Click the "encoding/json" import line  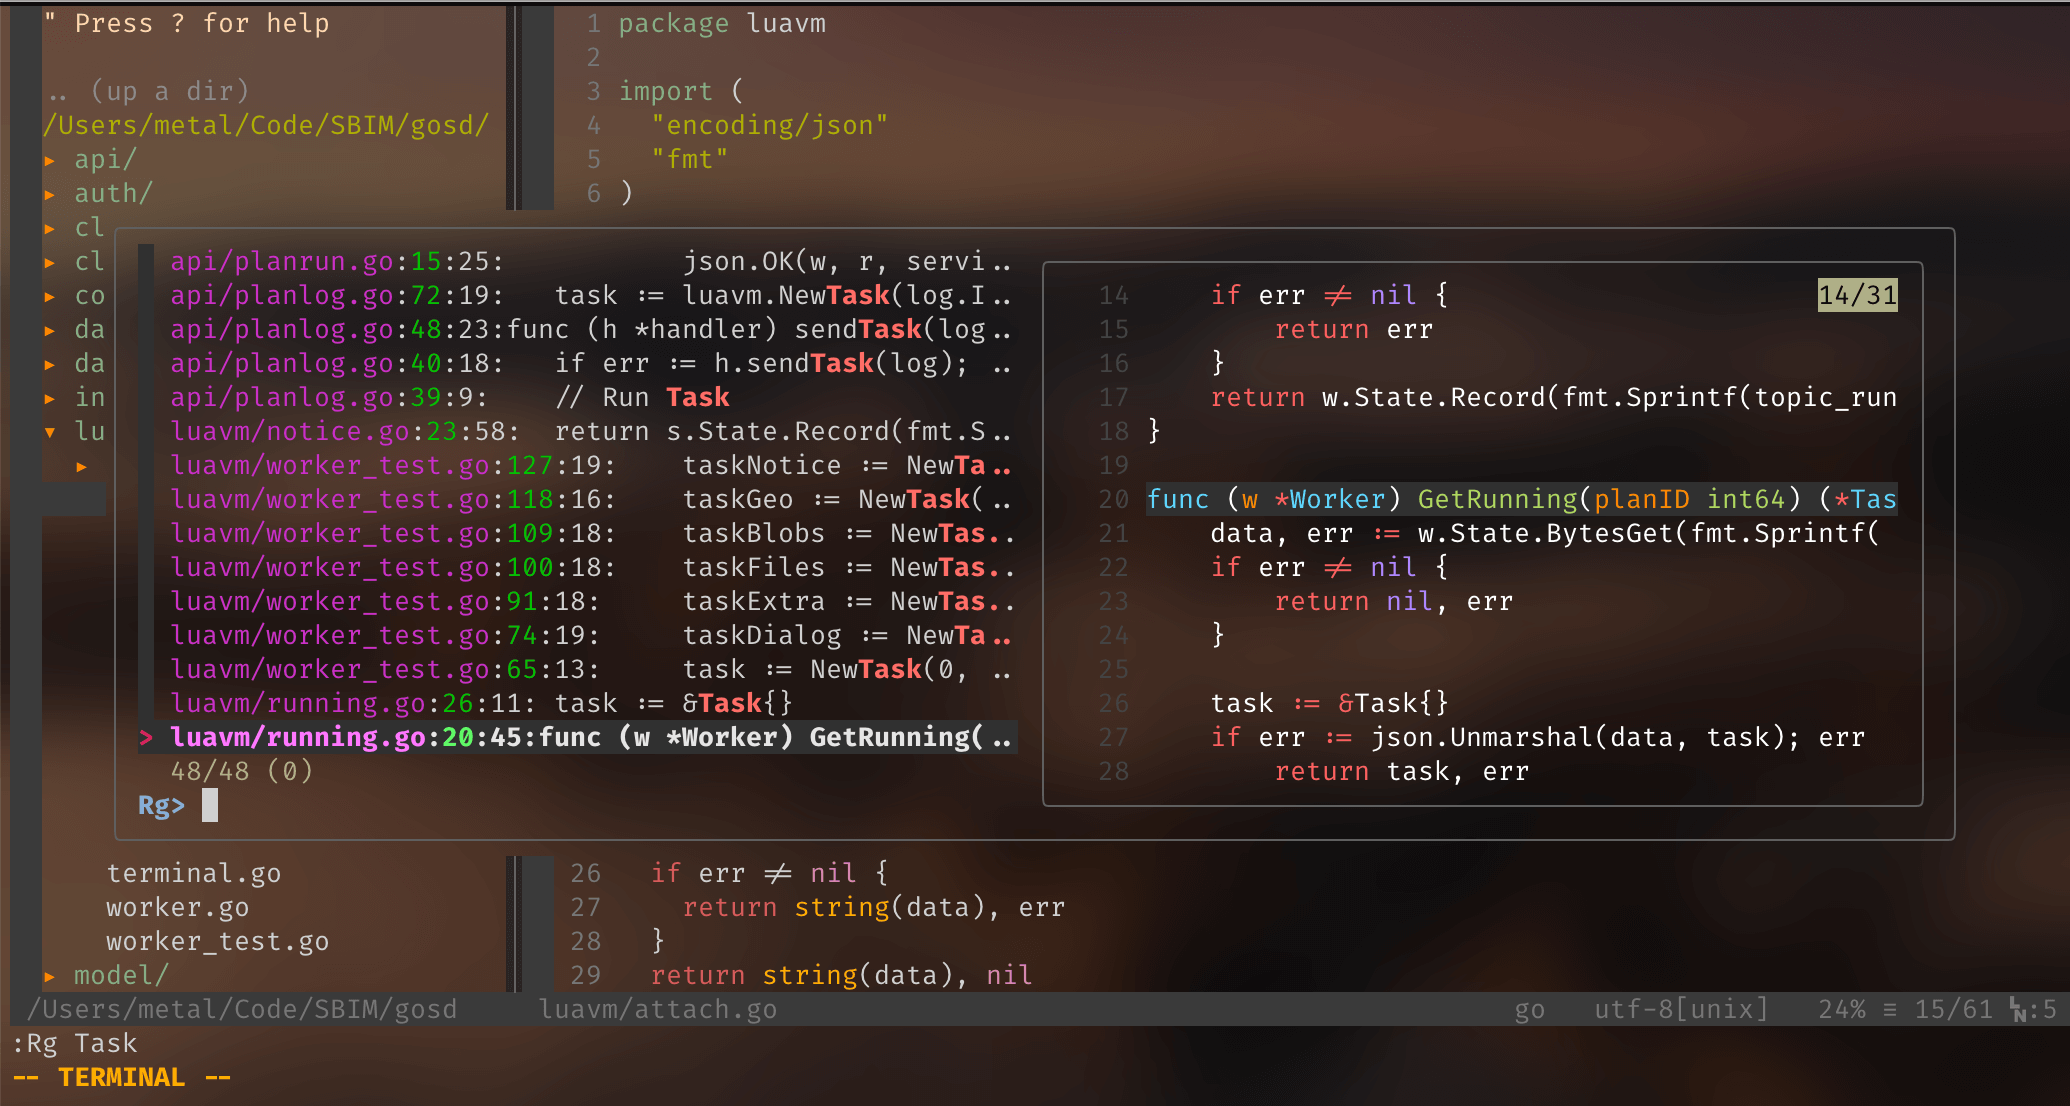click(769, 126)
